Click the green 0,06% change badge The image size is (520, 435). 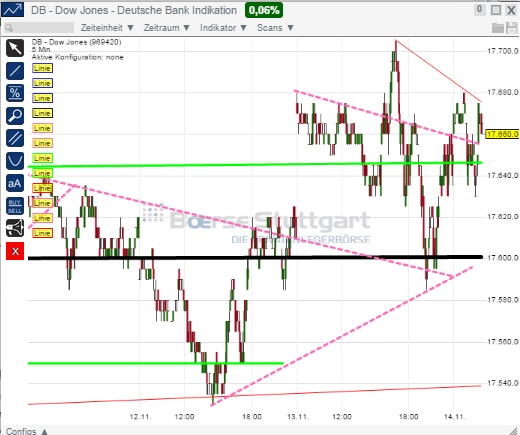click(x=264, y=10)
